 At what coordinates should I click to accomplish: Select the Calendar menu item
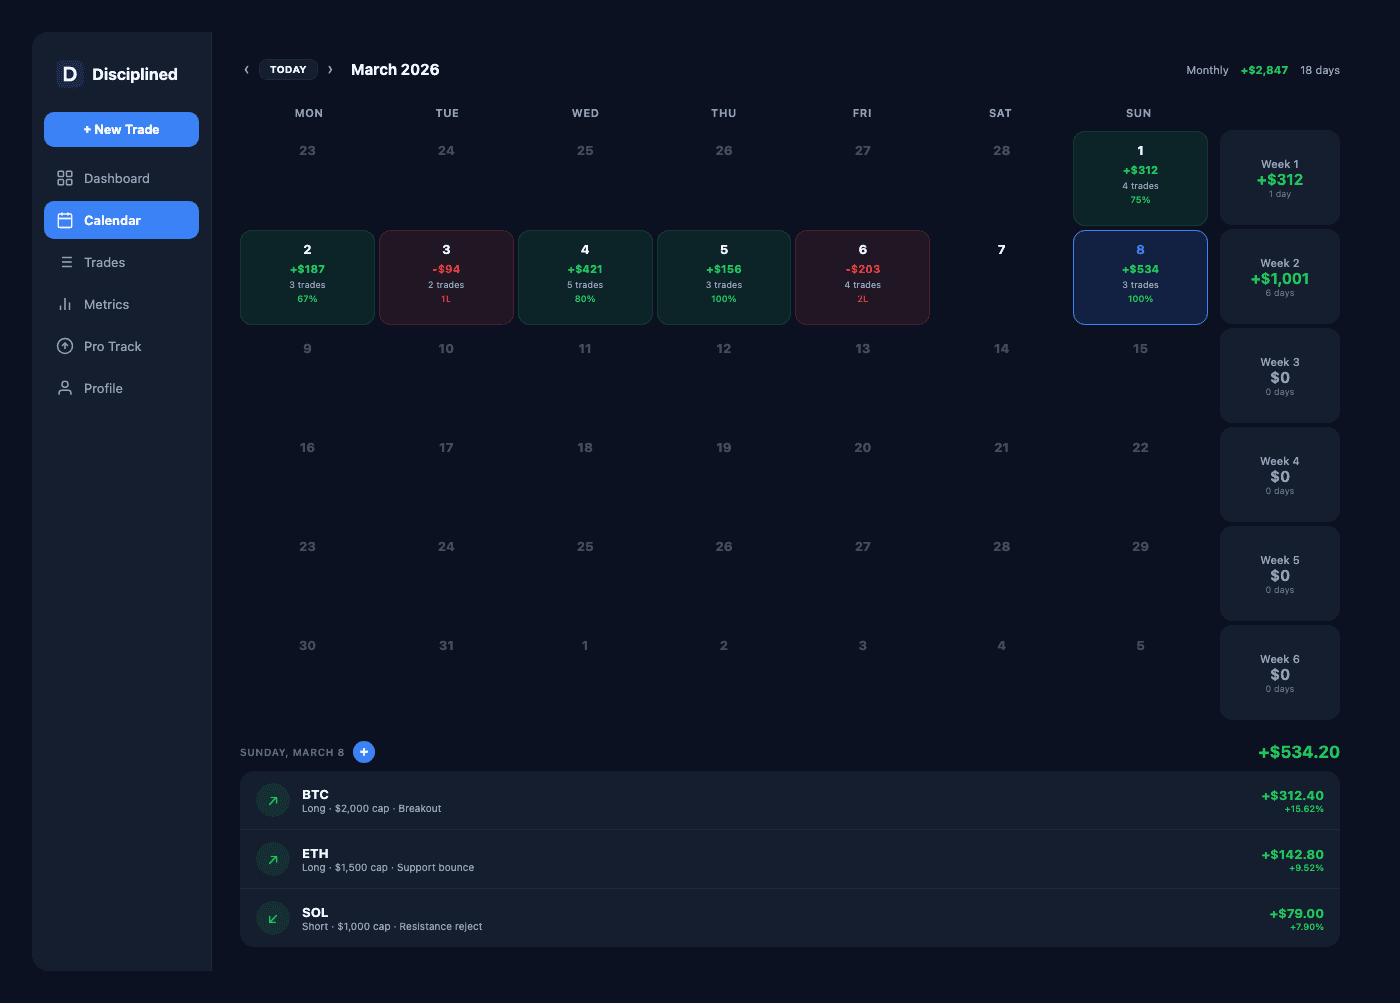(121, 220)
